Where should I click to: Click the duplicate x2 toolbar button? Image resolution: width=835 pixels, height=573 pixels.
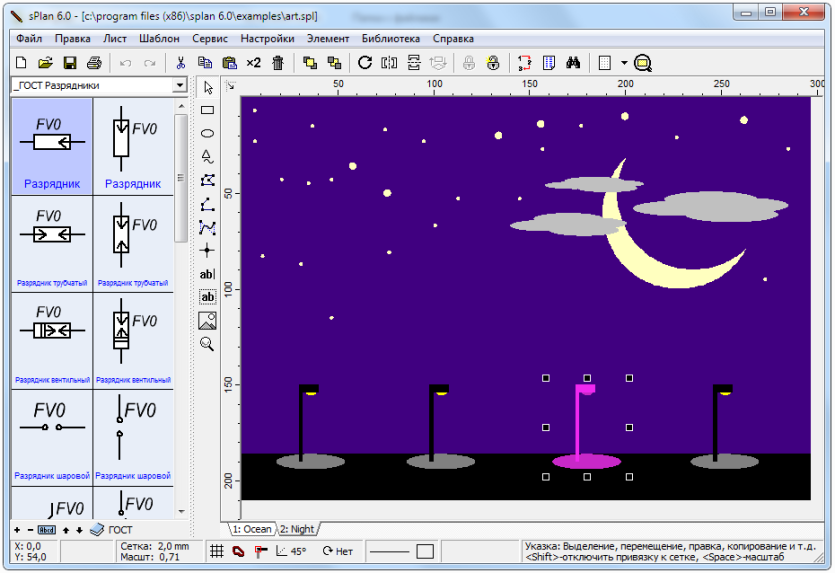click(253, 63)
